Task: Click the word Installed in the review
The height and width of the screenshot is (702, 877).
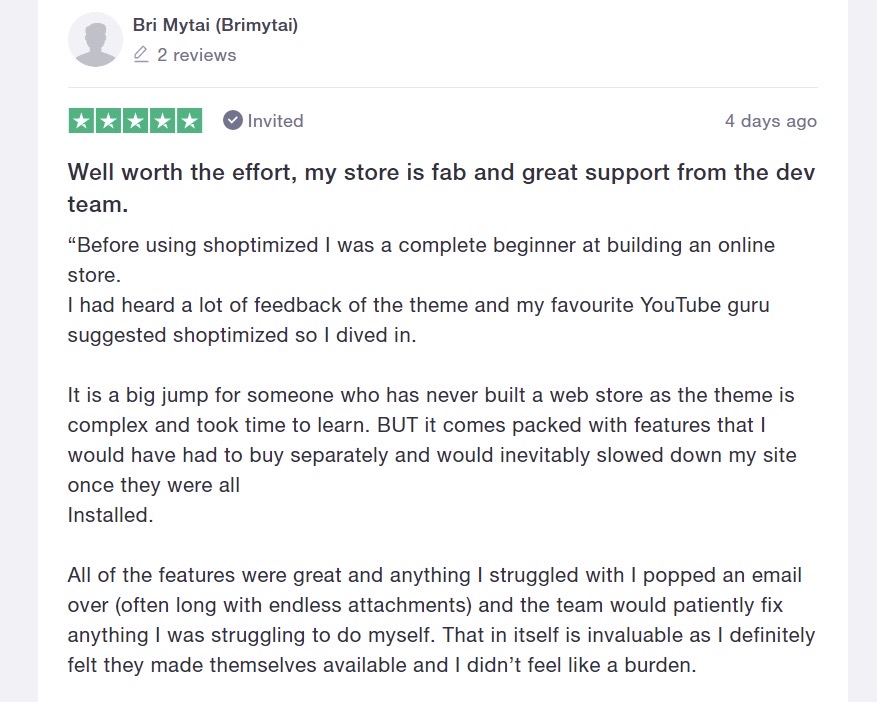Action: click(x=110, y=515)
